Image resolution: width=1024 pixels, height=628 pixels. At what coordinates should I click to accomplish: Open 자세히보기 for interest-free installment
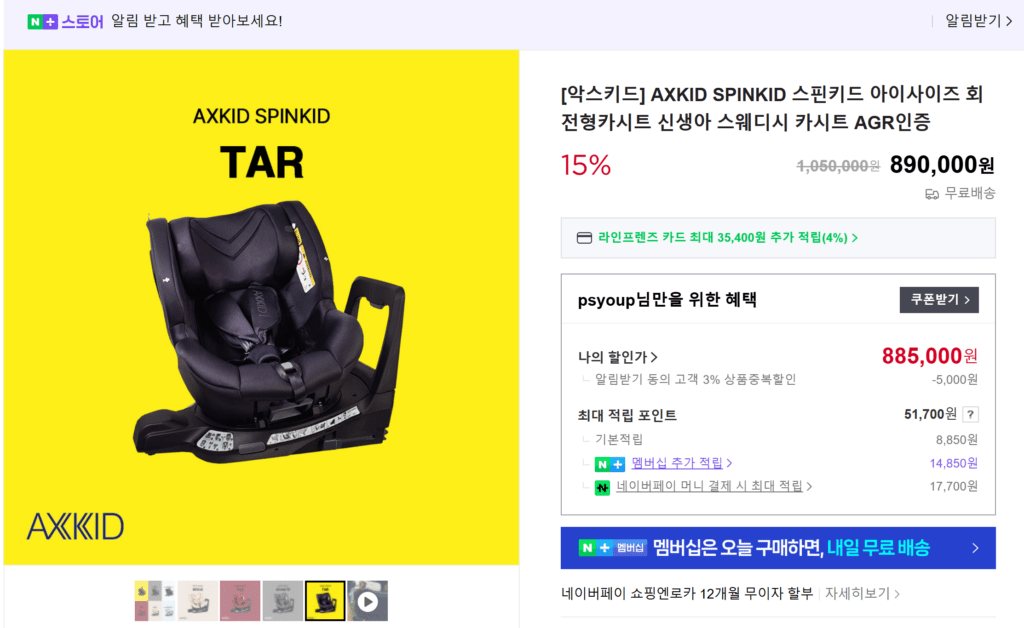[x=862, y=593]
